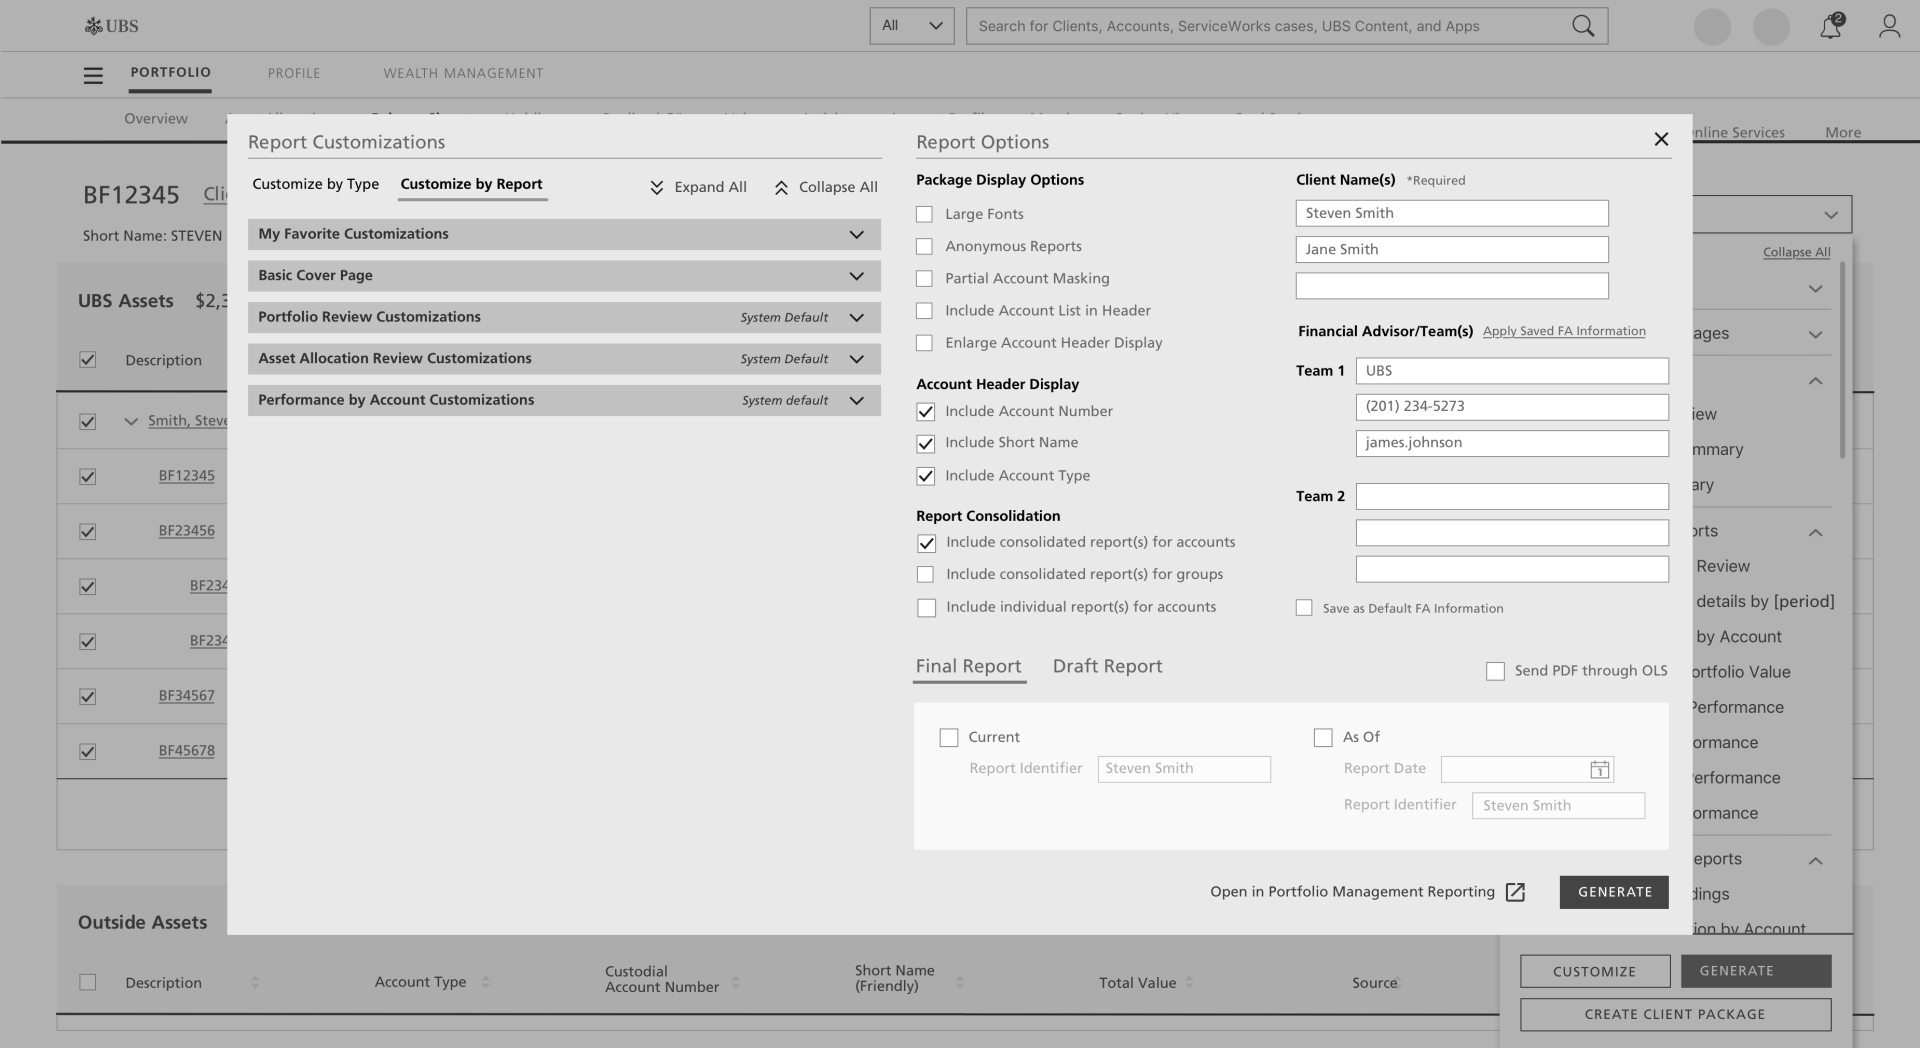Open the All search scope dropdown

(x=912, y=26)
